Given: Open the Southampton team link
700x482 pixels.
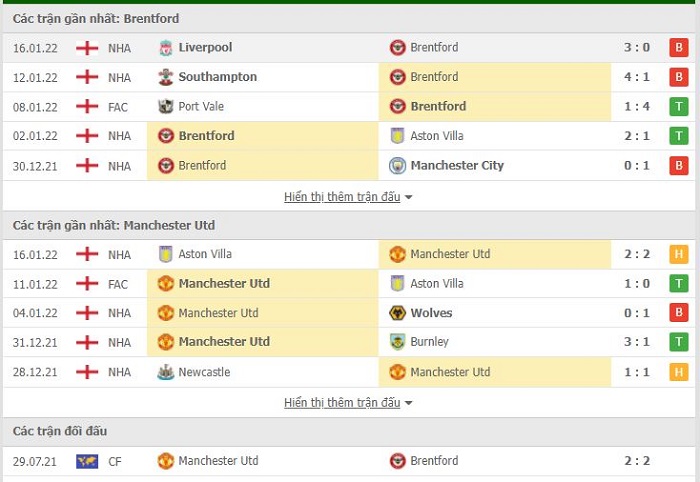Looking at the screenshot, I should click(x=218, y=77).
